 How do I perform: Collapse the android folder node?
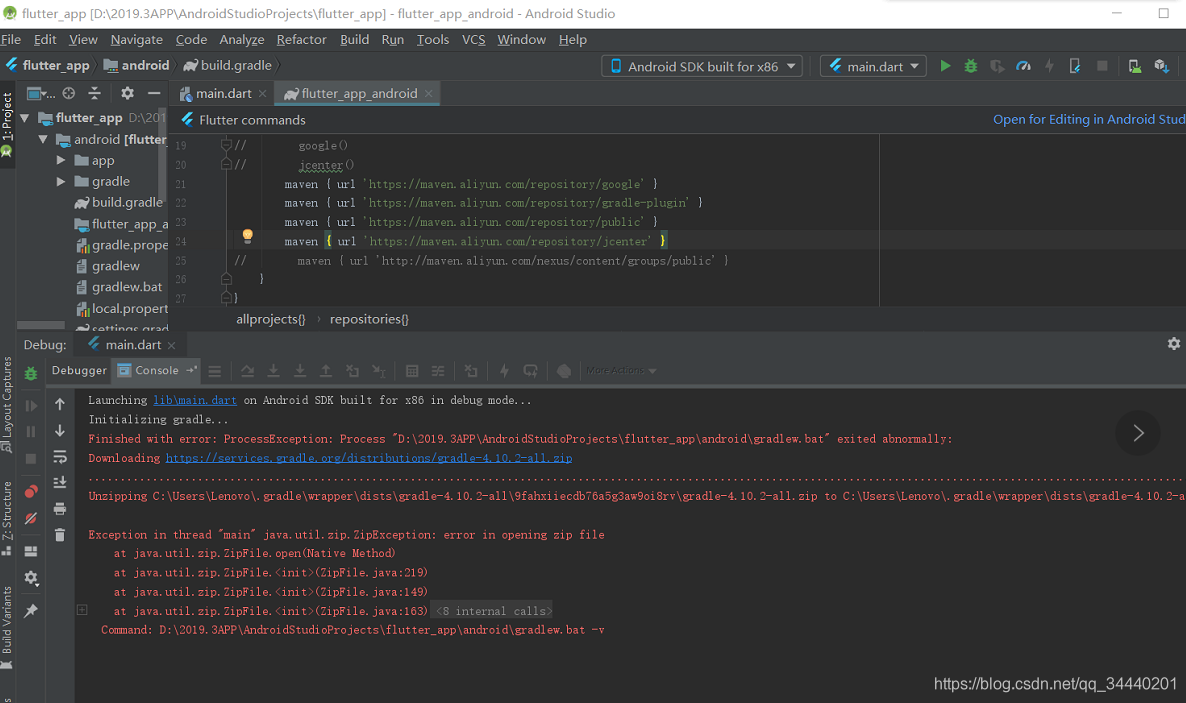pos(42,139)
